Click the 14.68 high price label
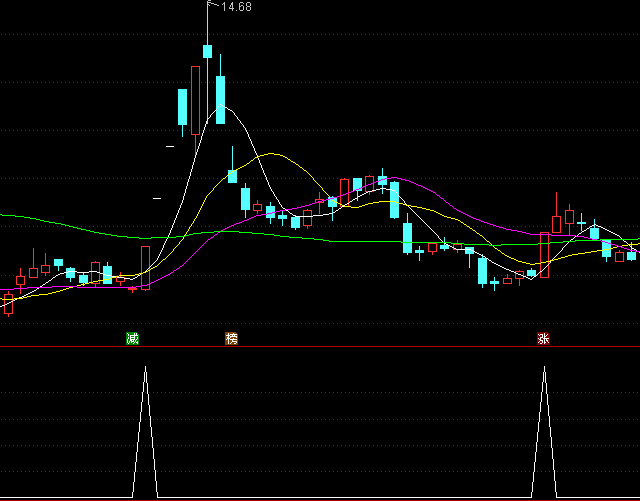The height and width of the screenshot is (501, 640). point(236,7)
